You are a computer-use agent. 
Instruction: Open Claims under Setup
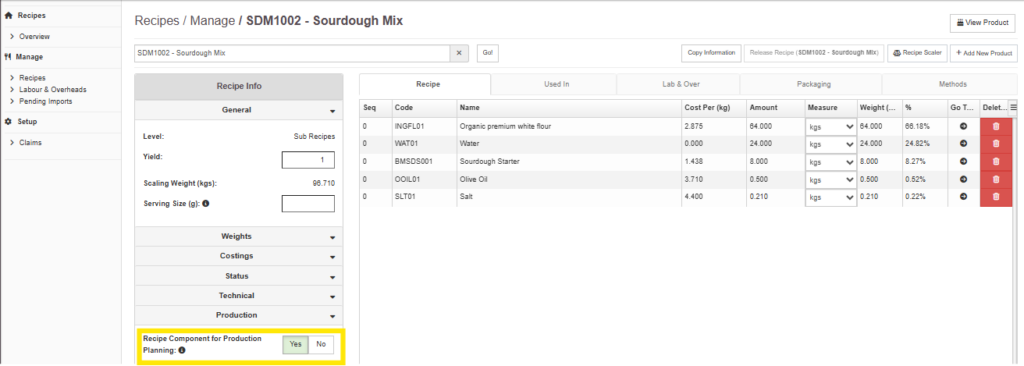(x=30, y=142)
